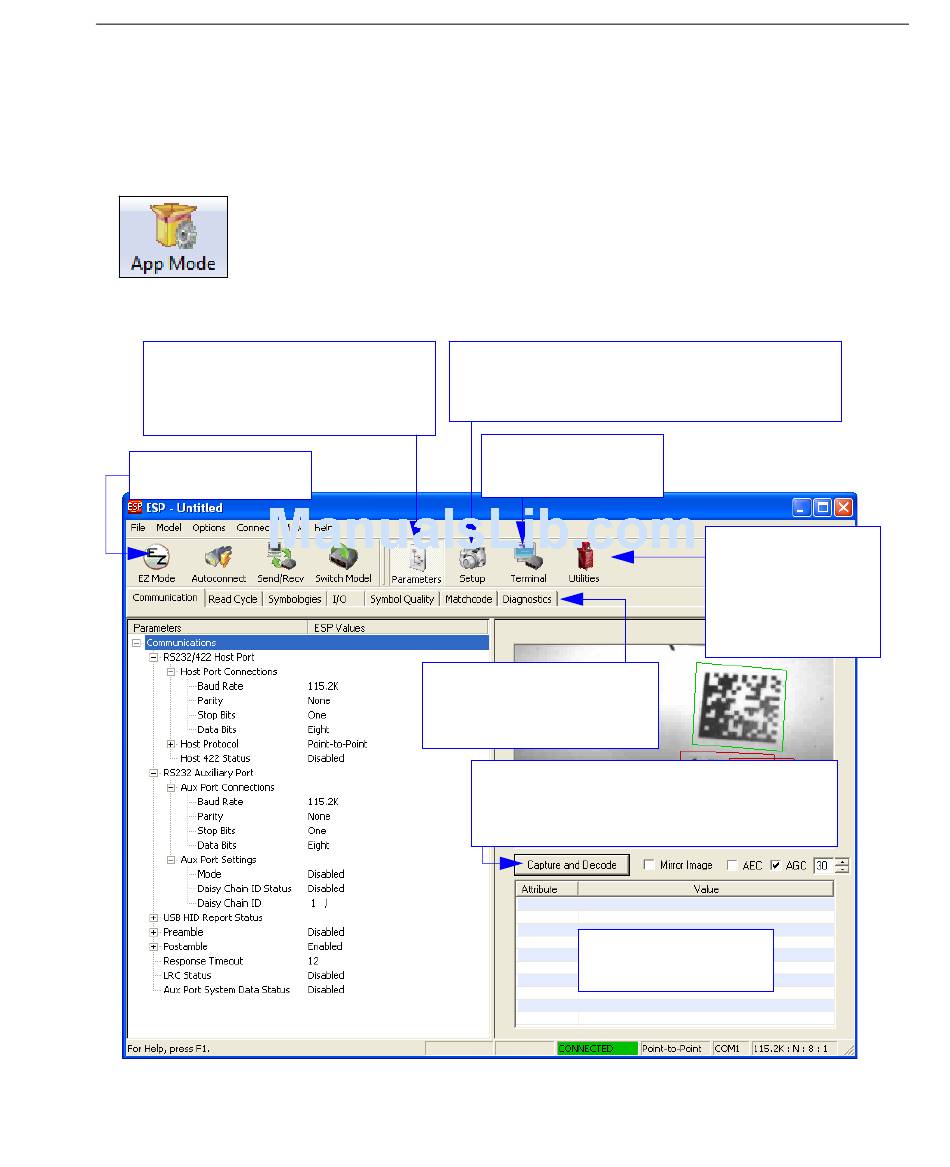
Task: Open the Parameters view
Action: point(416,565)
